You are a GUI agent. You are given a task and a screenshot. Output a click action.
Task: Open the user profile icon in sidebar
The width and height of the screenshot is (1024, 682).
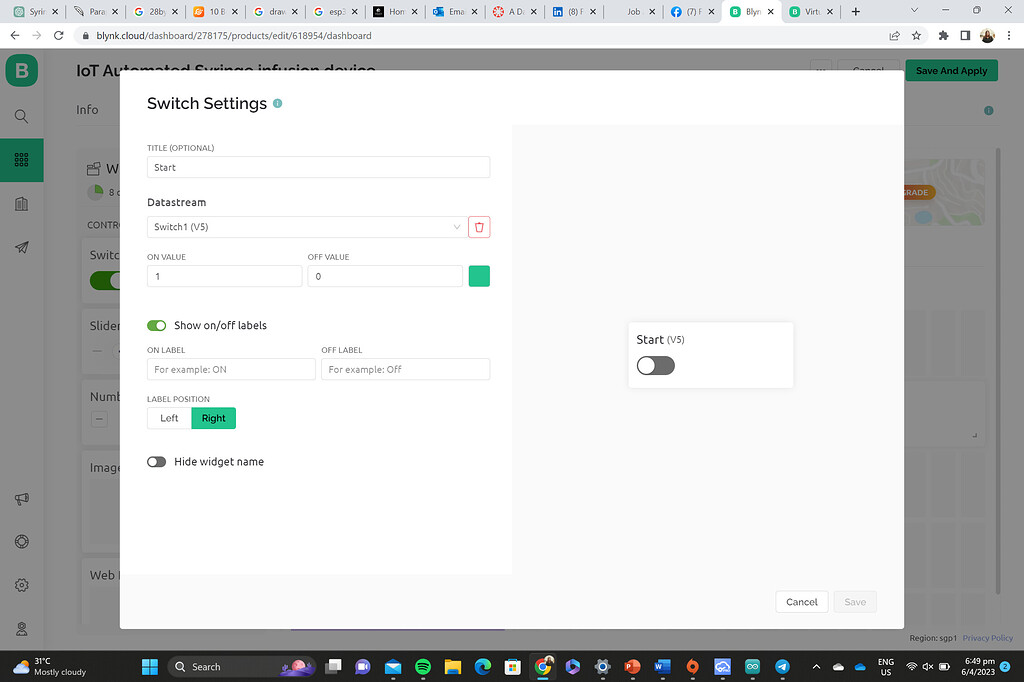[x=22, y=629]
